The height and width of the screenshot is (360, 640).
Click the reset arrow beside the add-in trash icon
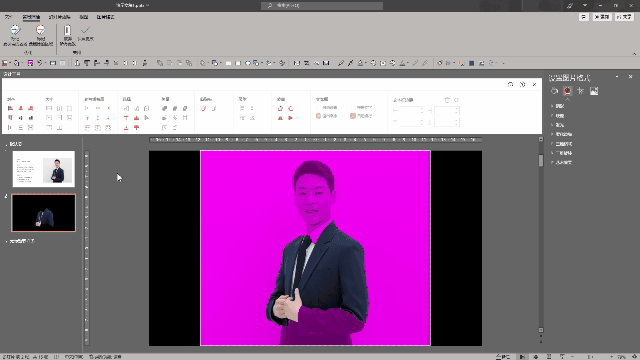point(456,100)
